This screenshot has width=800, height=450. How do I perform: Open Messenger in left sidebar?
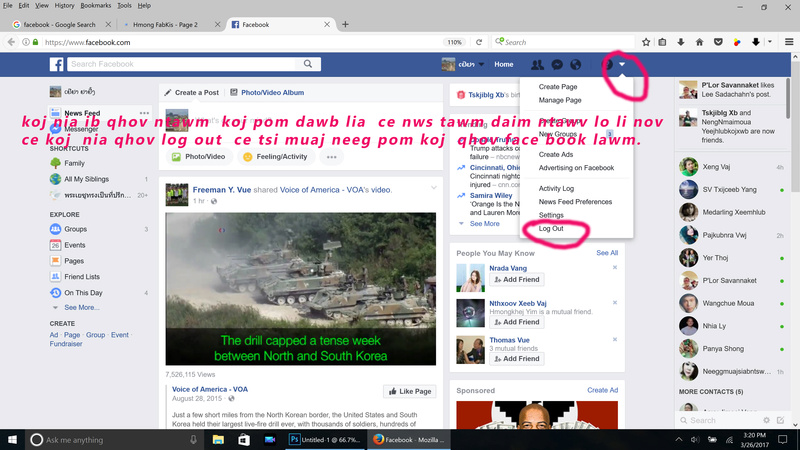[x=81, y=129]
